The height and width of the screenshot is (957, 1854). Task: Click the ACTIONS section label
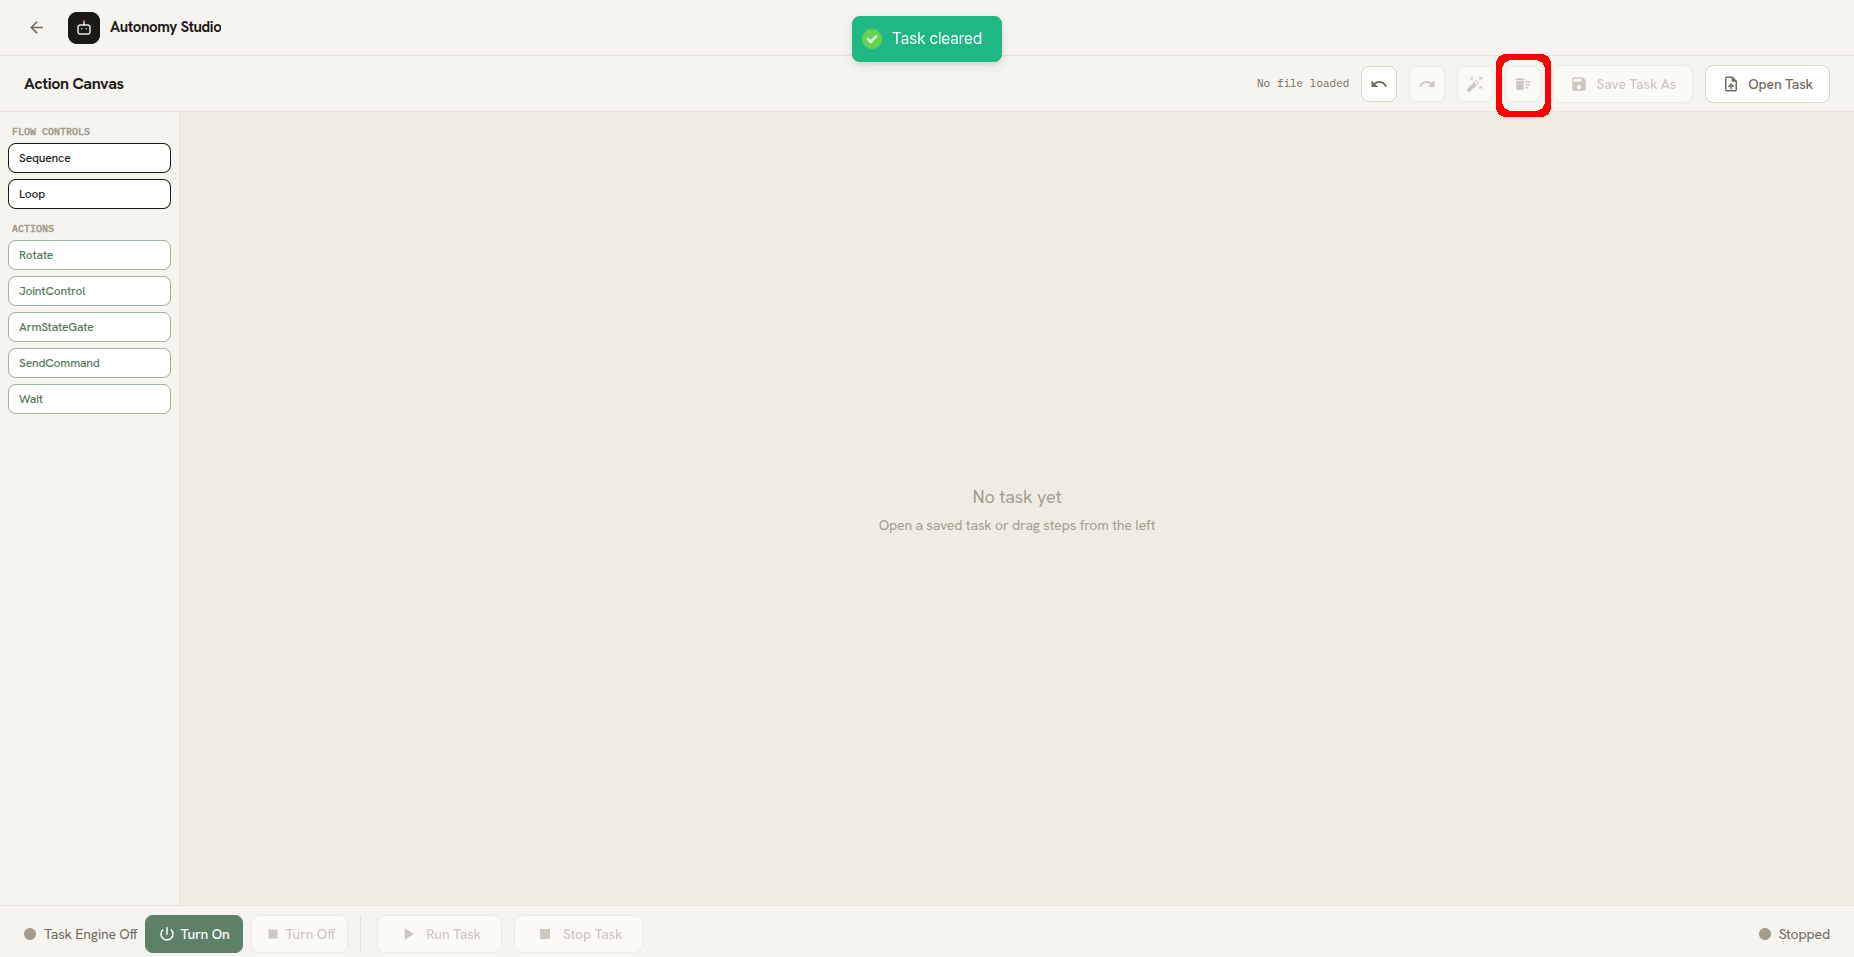click(x=33, y=229)
